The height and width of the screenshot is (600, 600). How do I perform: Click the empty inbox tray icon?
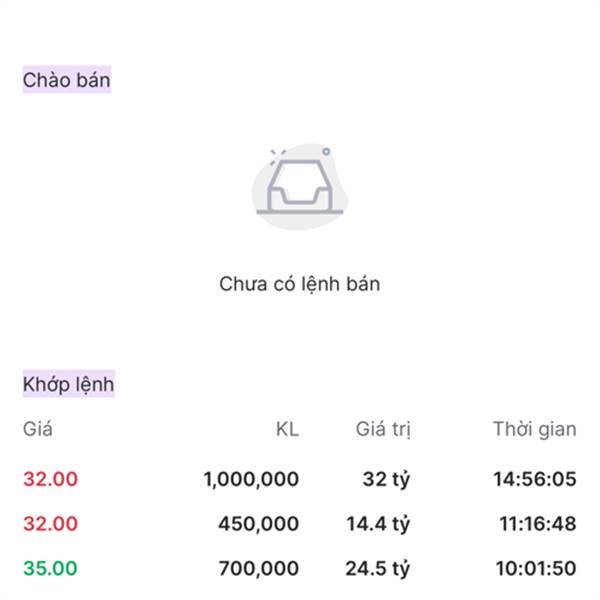[x=300, y=186]
